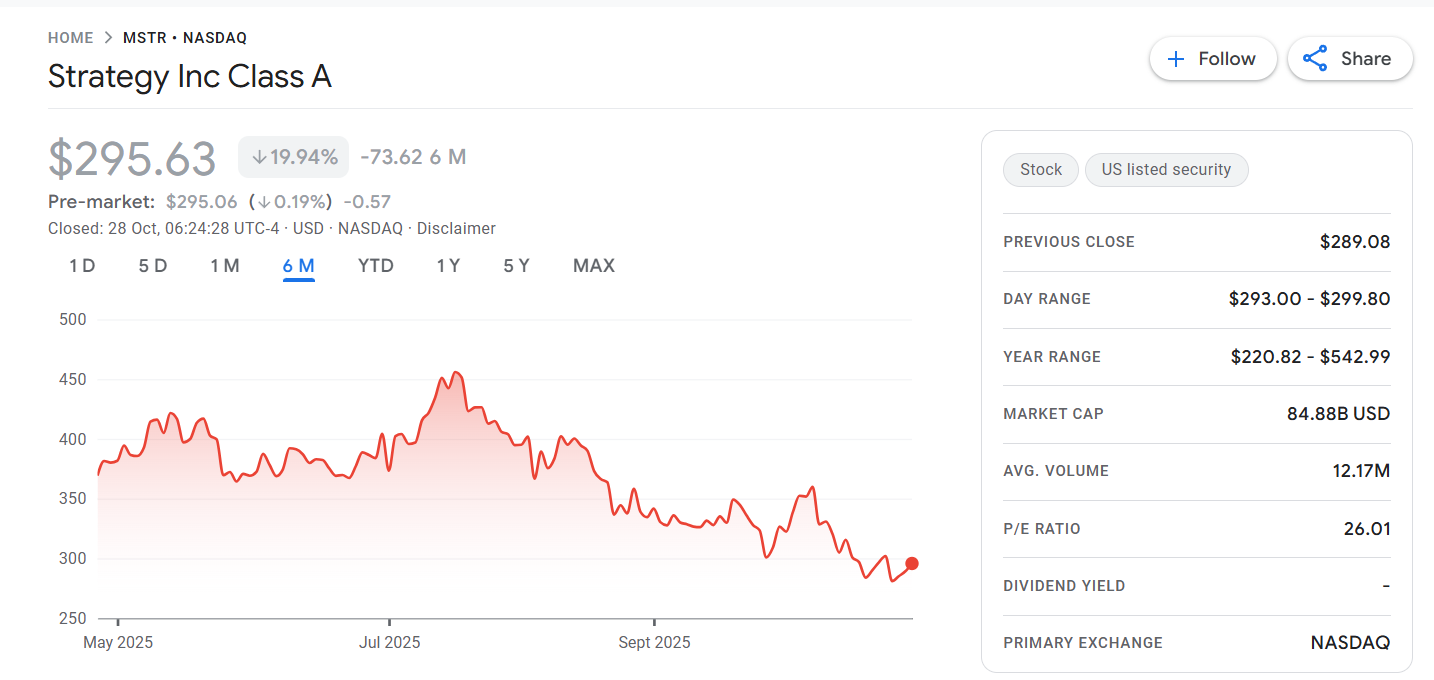Select the 1 D time range tab
Viewport: 1434px width, 680px height.
(x=82, y=266)
